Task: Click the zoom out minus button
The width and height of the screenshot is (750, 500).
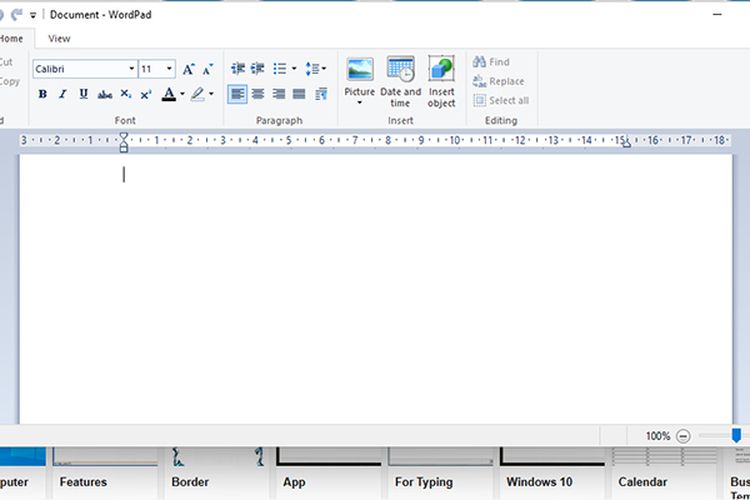Action: click(x=683, y=436)
